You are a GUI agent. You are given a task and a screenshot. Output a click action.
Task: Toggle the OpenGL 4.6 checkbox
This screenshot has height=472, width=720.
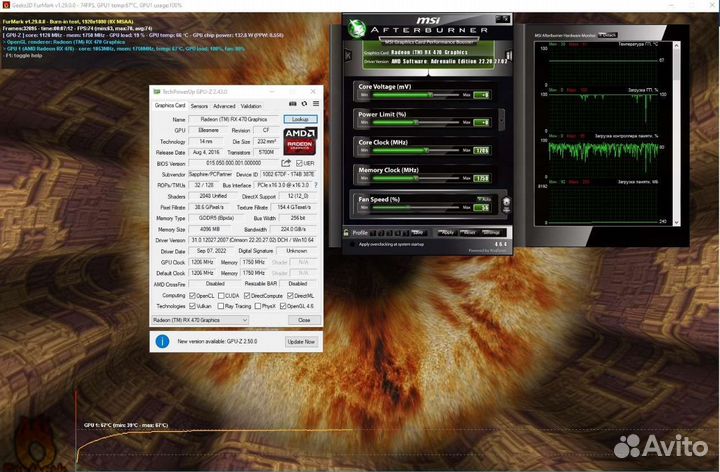[283, 306]
